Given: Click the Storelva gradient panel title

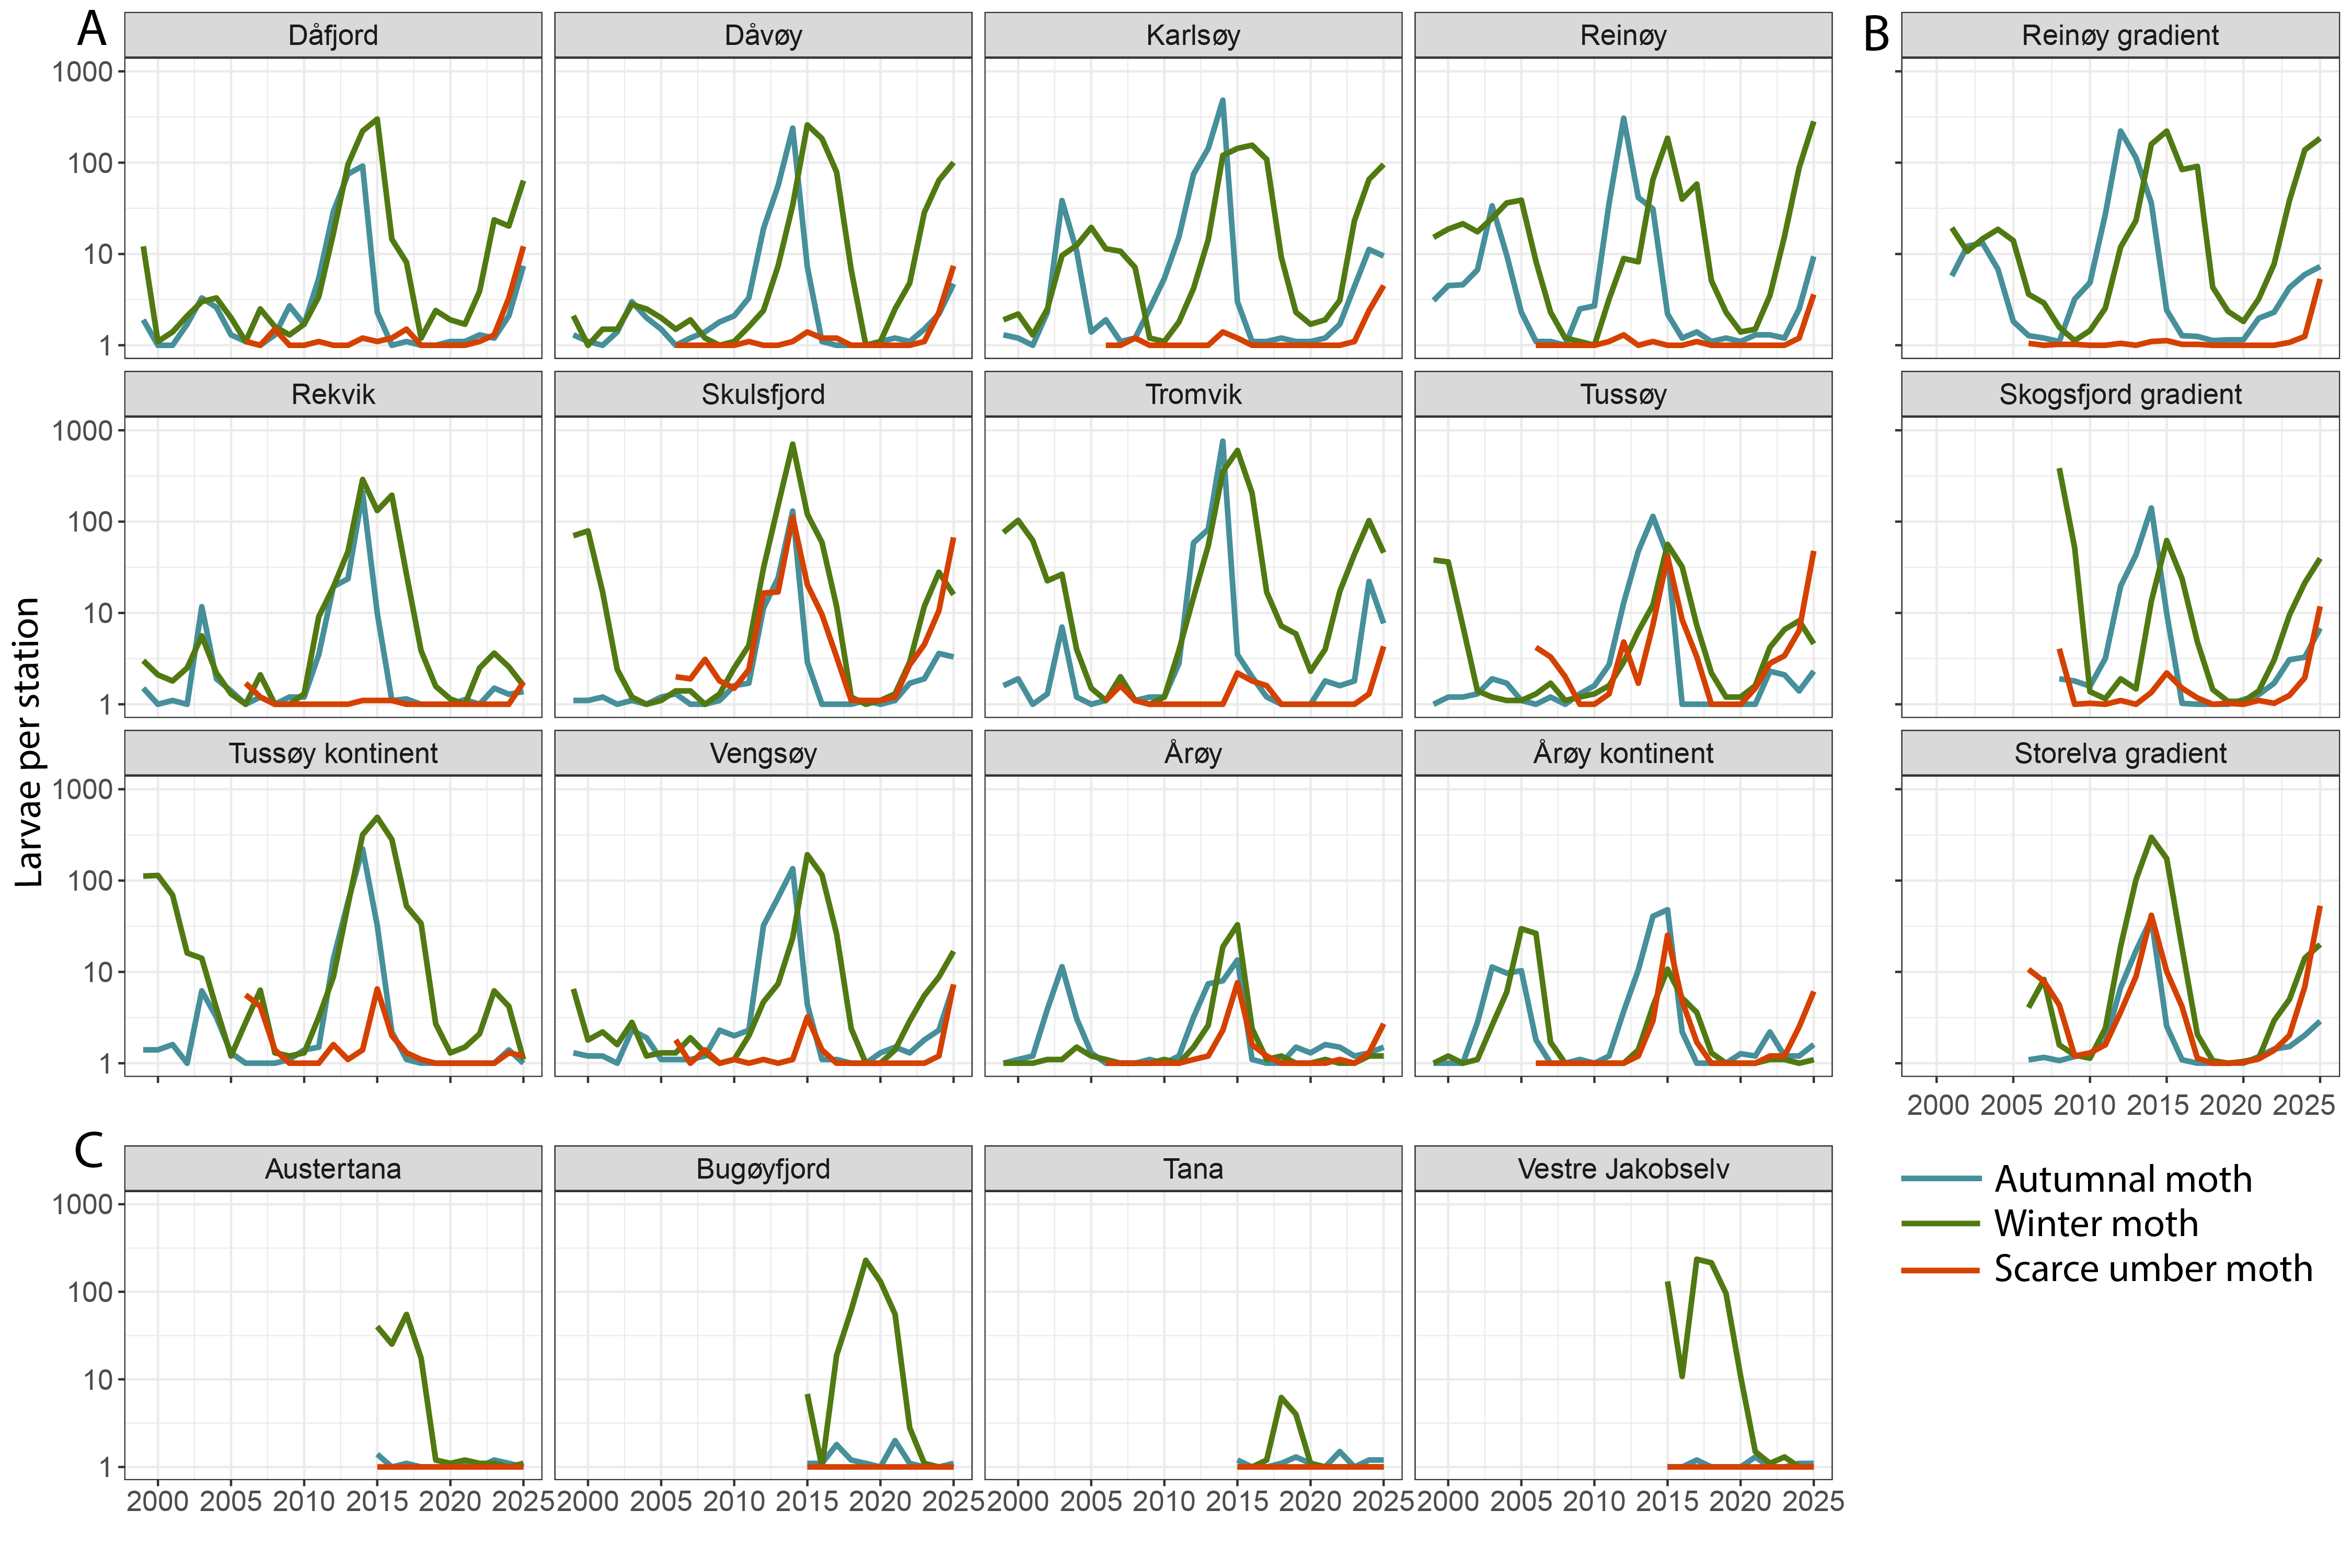Looking at the screenshot, I should pyautogui.click(x=2120, y=753).
